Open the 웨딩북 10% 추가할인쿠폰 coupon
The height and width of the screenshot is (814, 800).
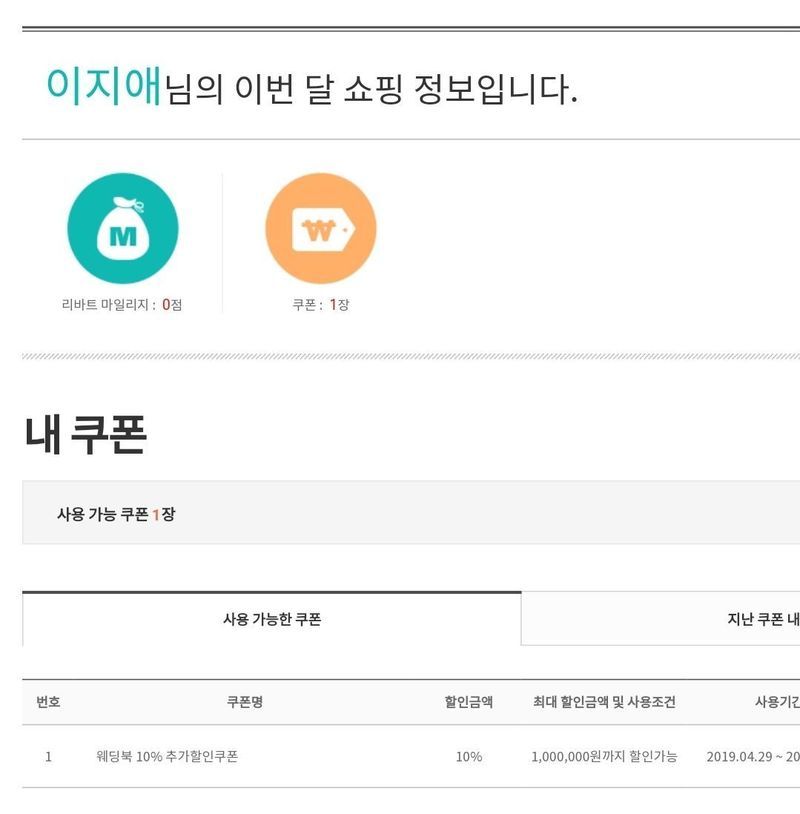point(167,757)
